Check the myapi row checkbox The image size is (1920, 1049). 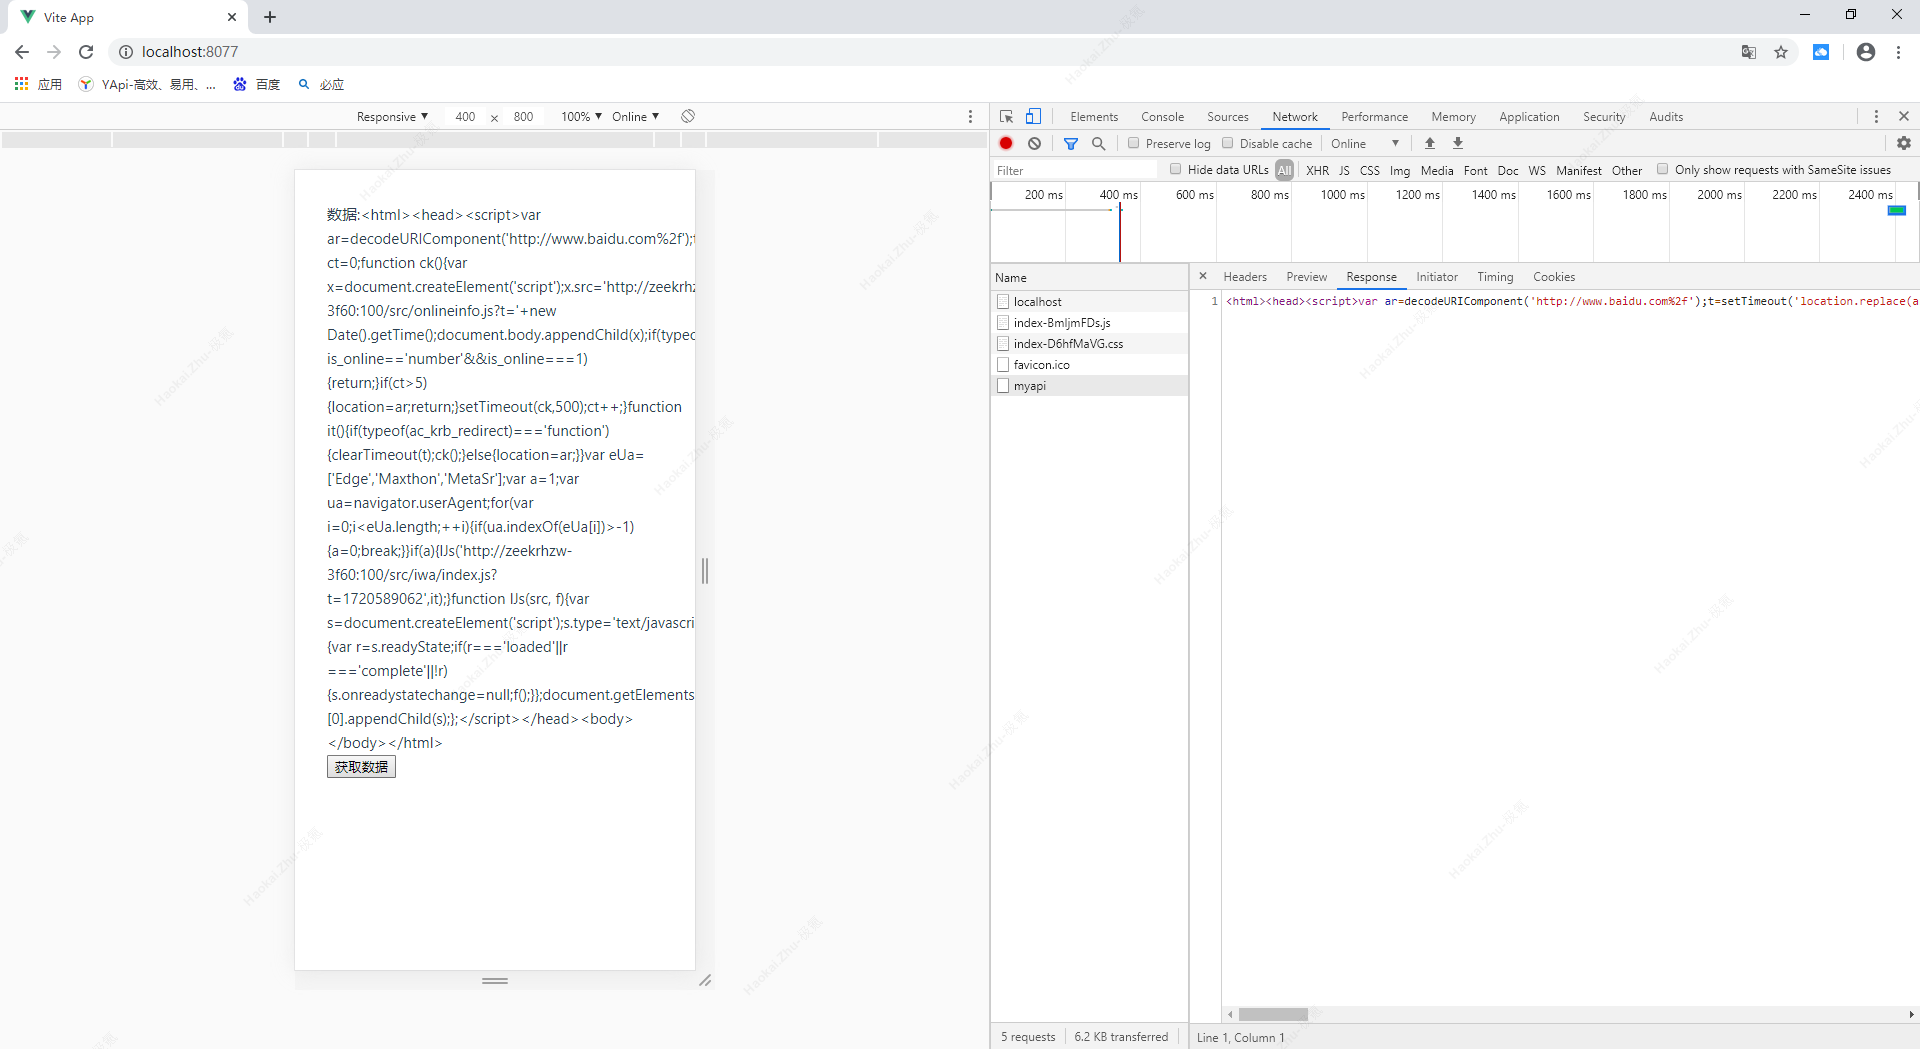(1003, 386)
